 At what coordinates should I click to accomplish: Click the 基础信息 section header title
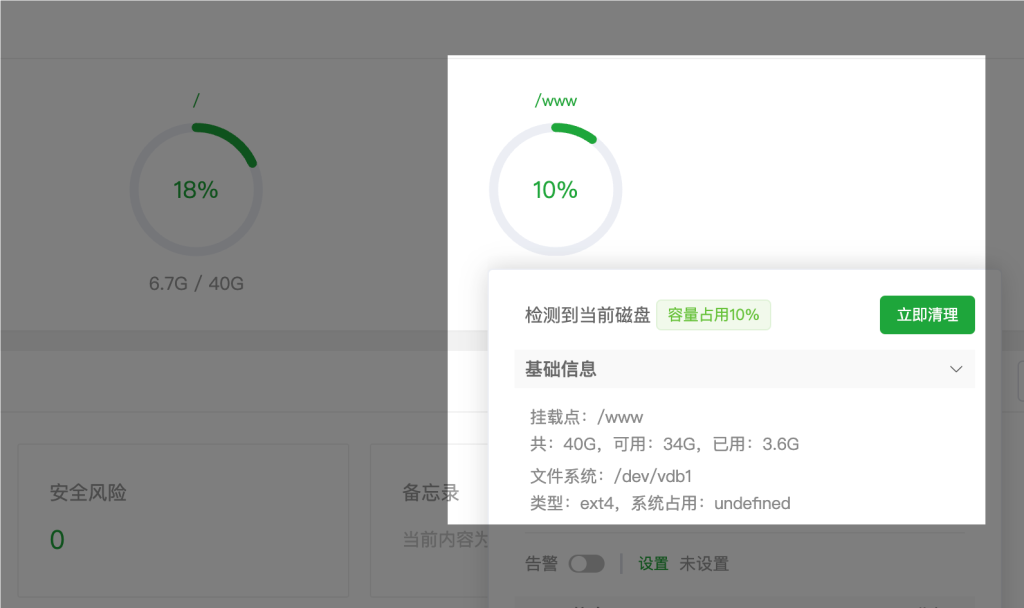point(561,369)
